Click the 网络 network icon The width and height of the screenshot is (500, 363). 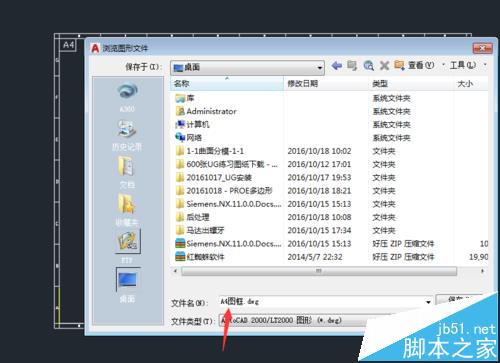tap(180, 137)
